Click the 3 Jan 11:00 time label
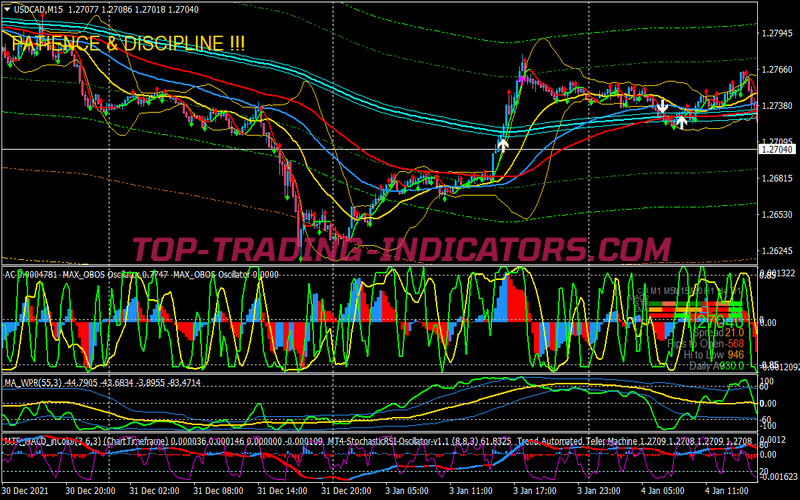Image resolution: width=800 pixels, height=500 pixels. tap(471, 491)
